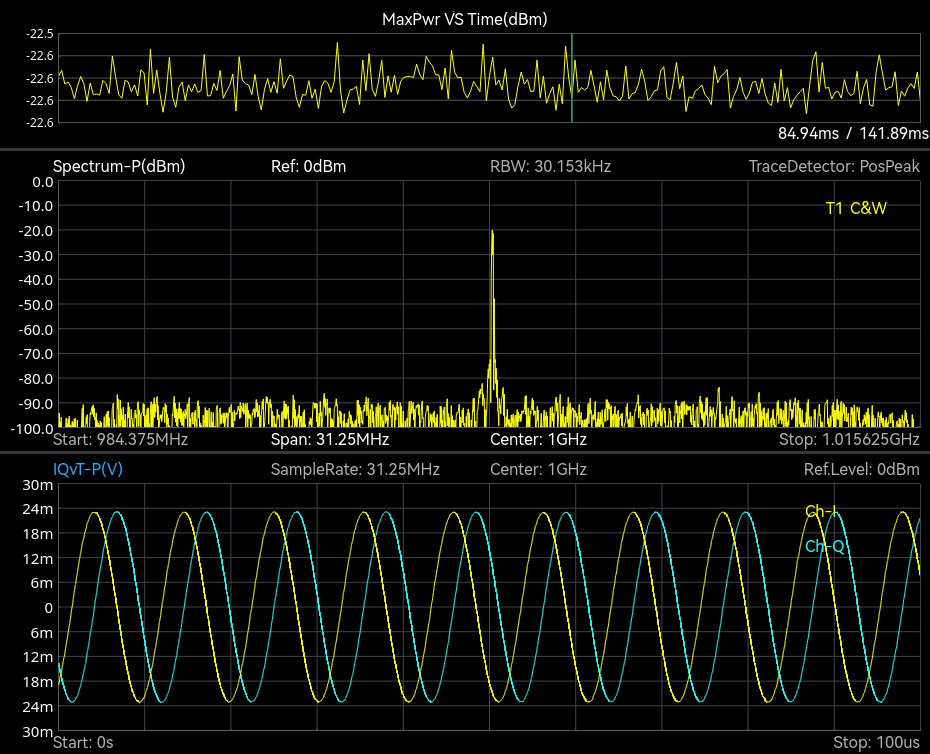The height and width of the screenshot is (754, 930).
Task: Select IQ panel Center: 1GHz value
Action: point(538,469)
